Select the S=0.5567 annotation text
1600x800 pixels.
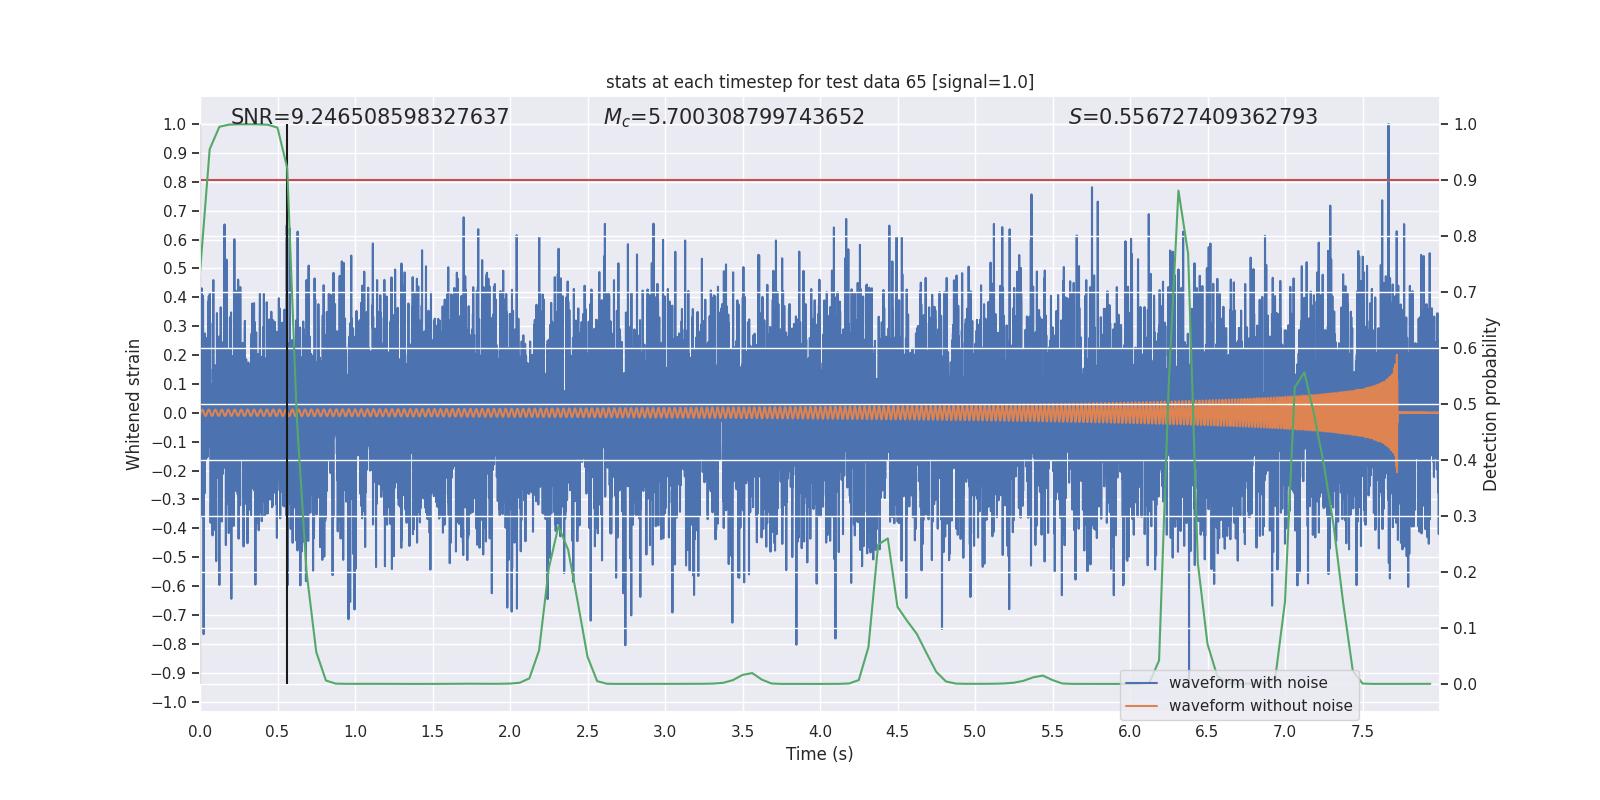pos(1193,117)
